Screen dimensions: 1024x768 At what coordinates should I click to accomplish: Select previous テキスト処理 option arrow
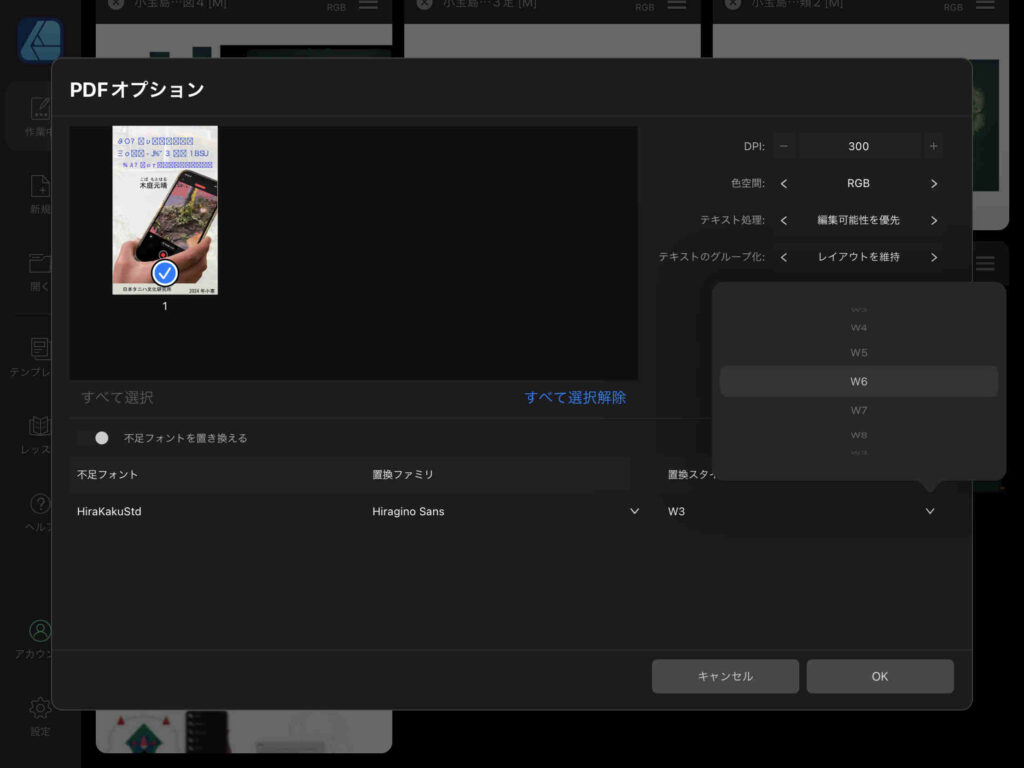784,221
